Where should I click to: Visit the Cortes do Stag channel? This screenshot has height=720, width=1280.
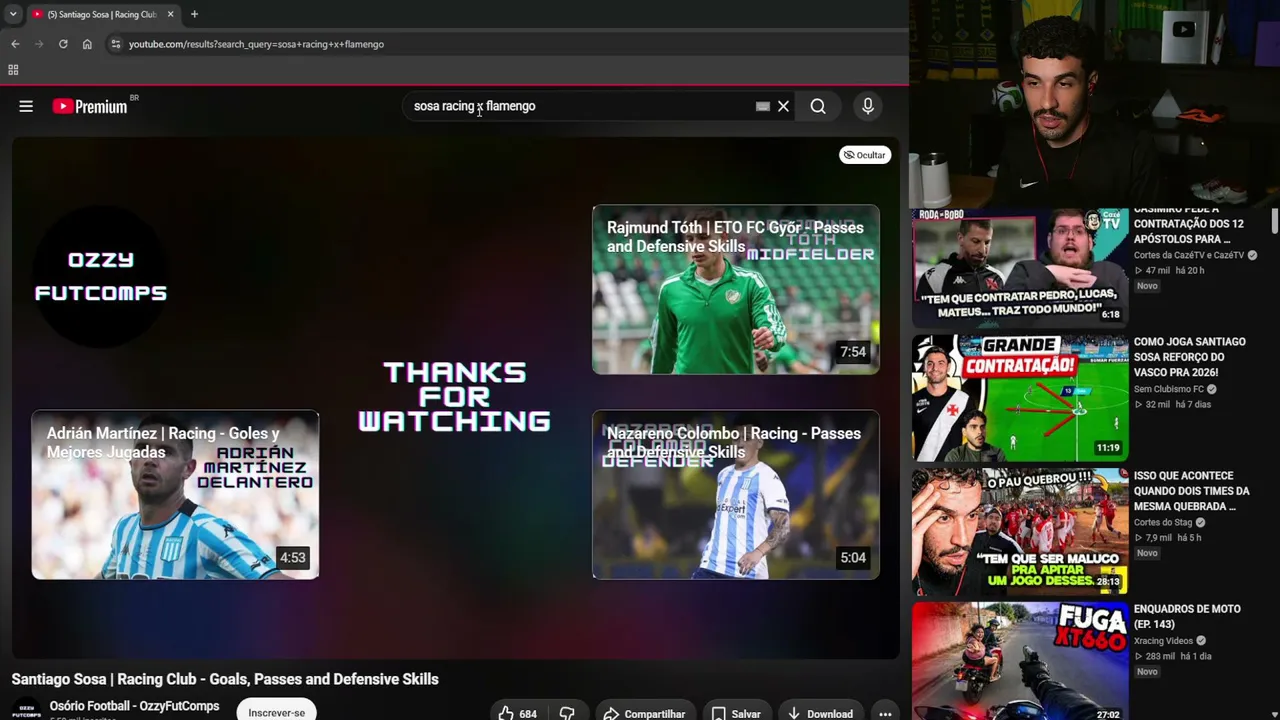1163,522
